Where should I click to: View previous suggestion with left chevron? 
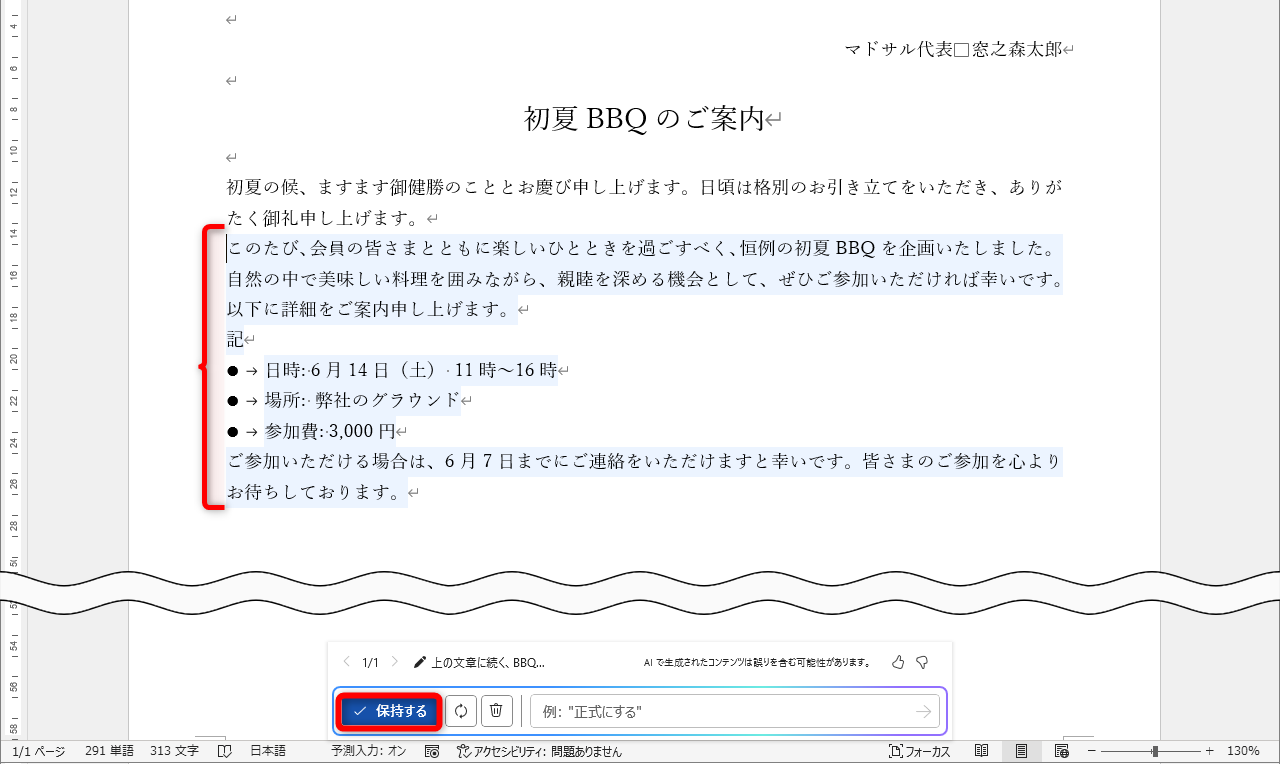[346, 661]
